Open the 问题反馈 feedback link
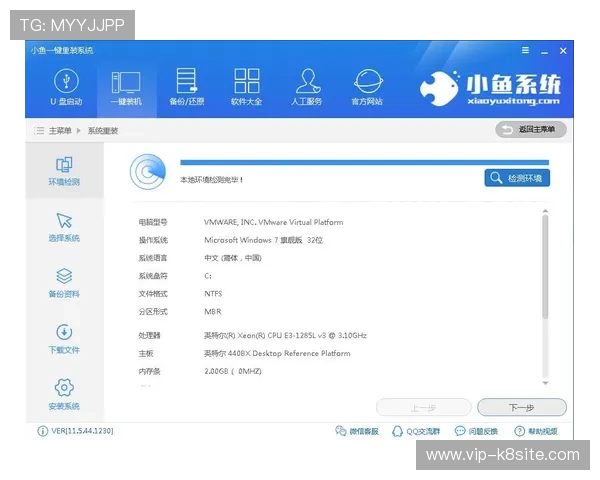This screenshot has height=480, width=600. pyautogui.click(x=476, y=431)
